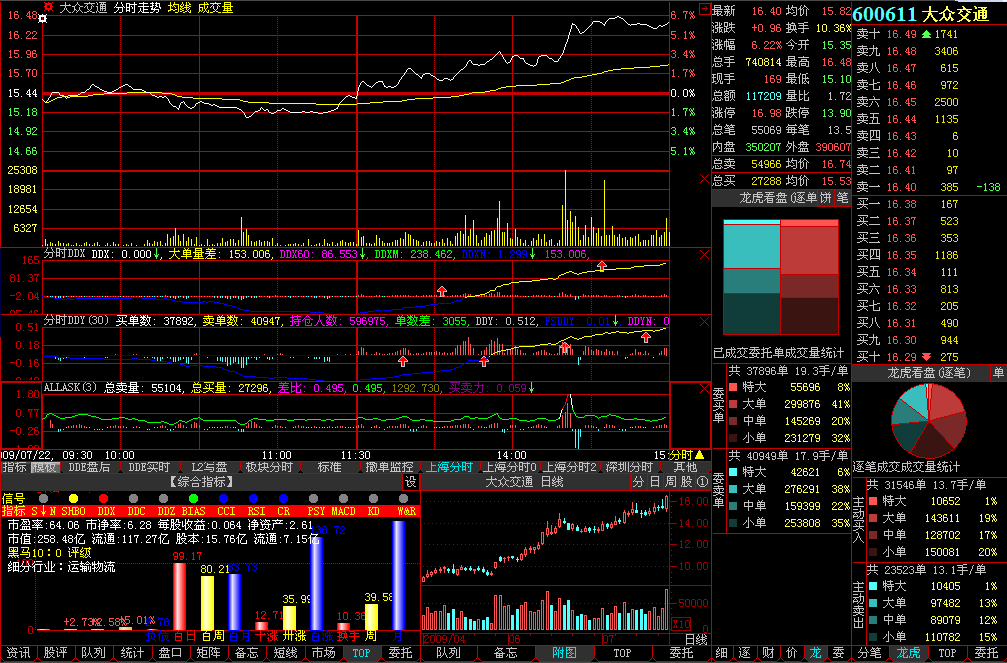Viewport: 1007px width, 663px height.
Task: Click the large red block in the order treemap
Action: pos(809,250)
